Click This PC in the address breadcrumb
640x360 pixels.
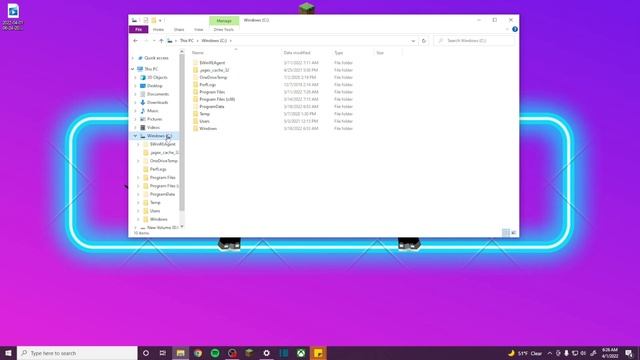click(187, 41)
